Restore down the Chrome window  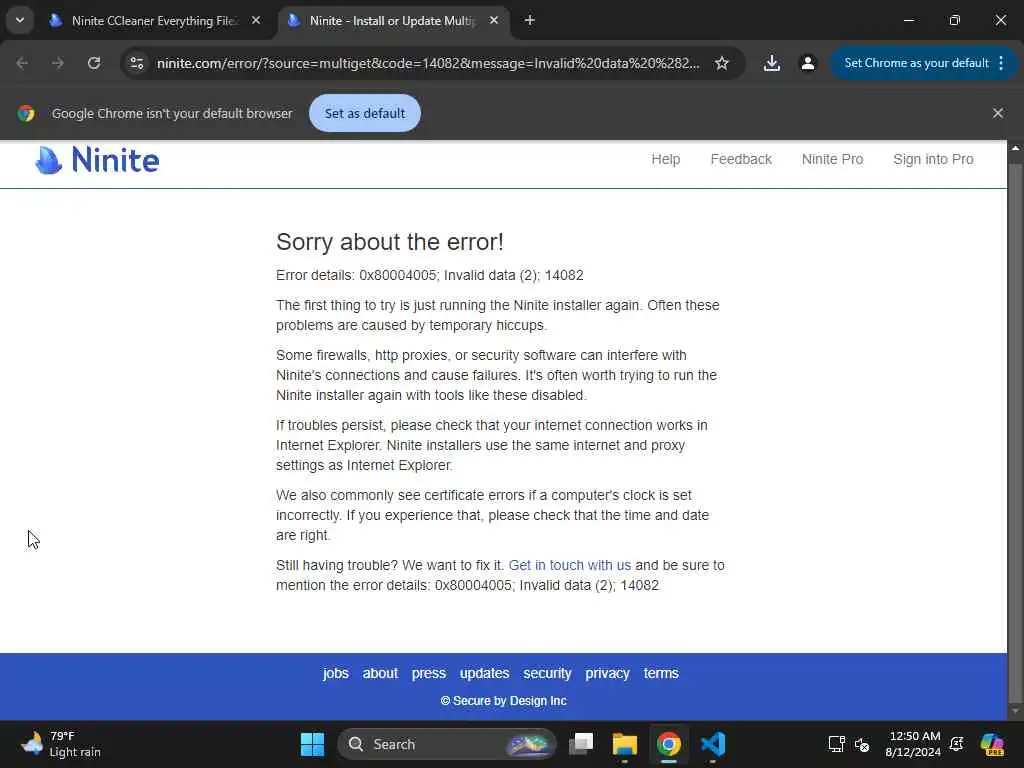coord(955,21)
